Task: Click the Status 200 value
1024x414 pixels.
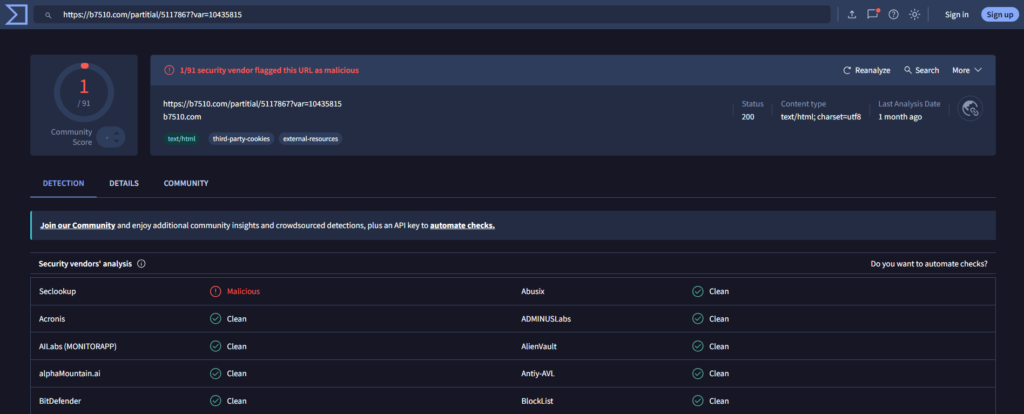Action: point(746,117)
